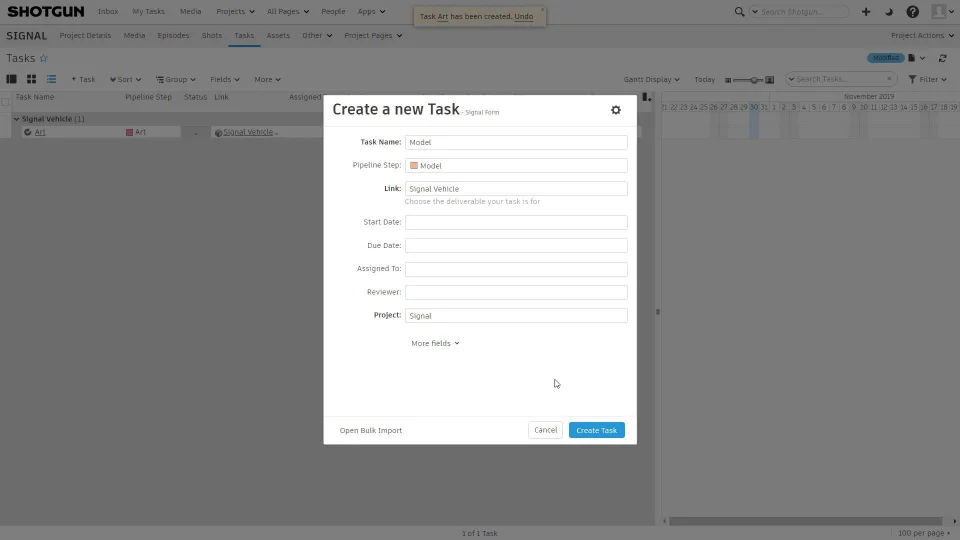Switch to the Episodes tab

(173, 36)
